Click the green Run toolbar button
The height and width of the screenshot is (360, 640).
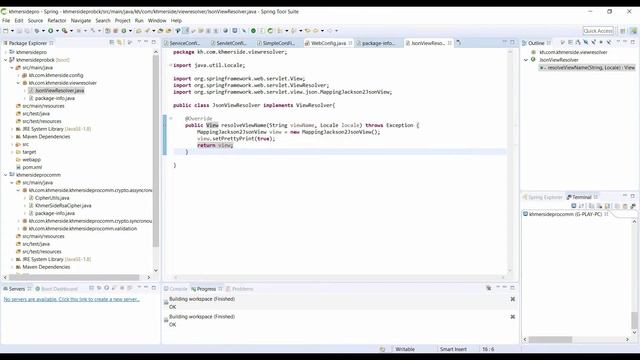tap(51, 31)
